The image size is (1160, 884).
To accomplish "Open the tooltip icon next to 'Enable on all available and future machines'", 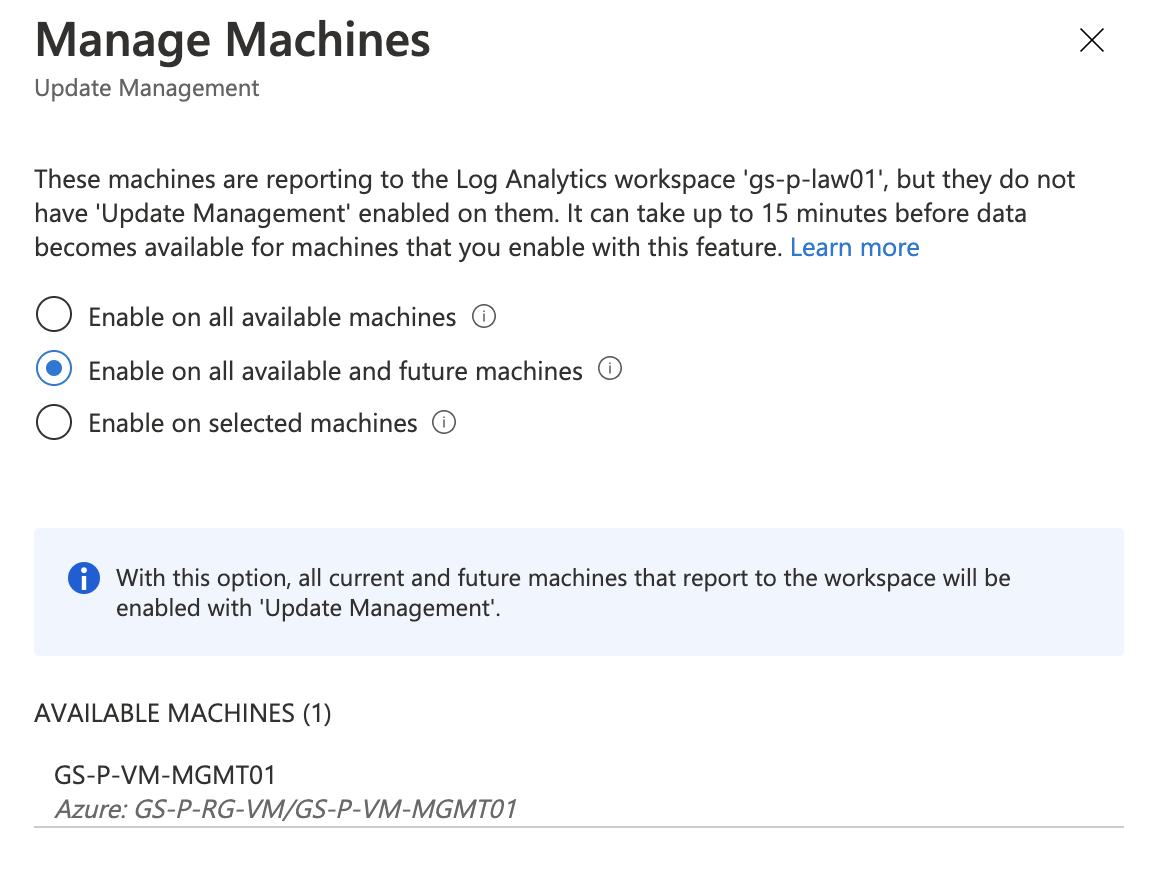I will coord(611,369).
